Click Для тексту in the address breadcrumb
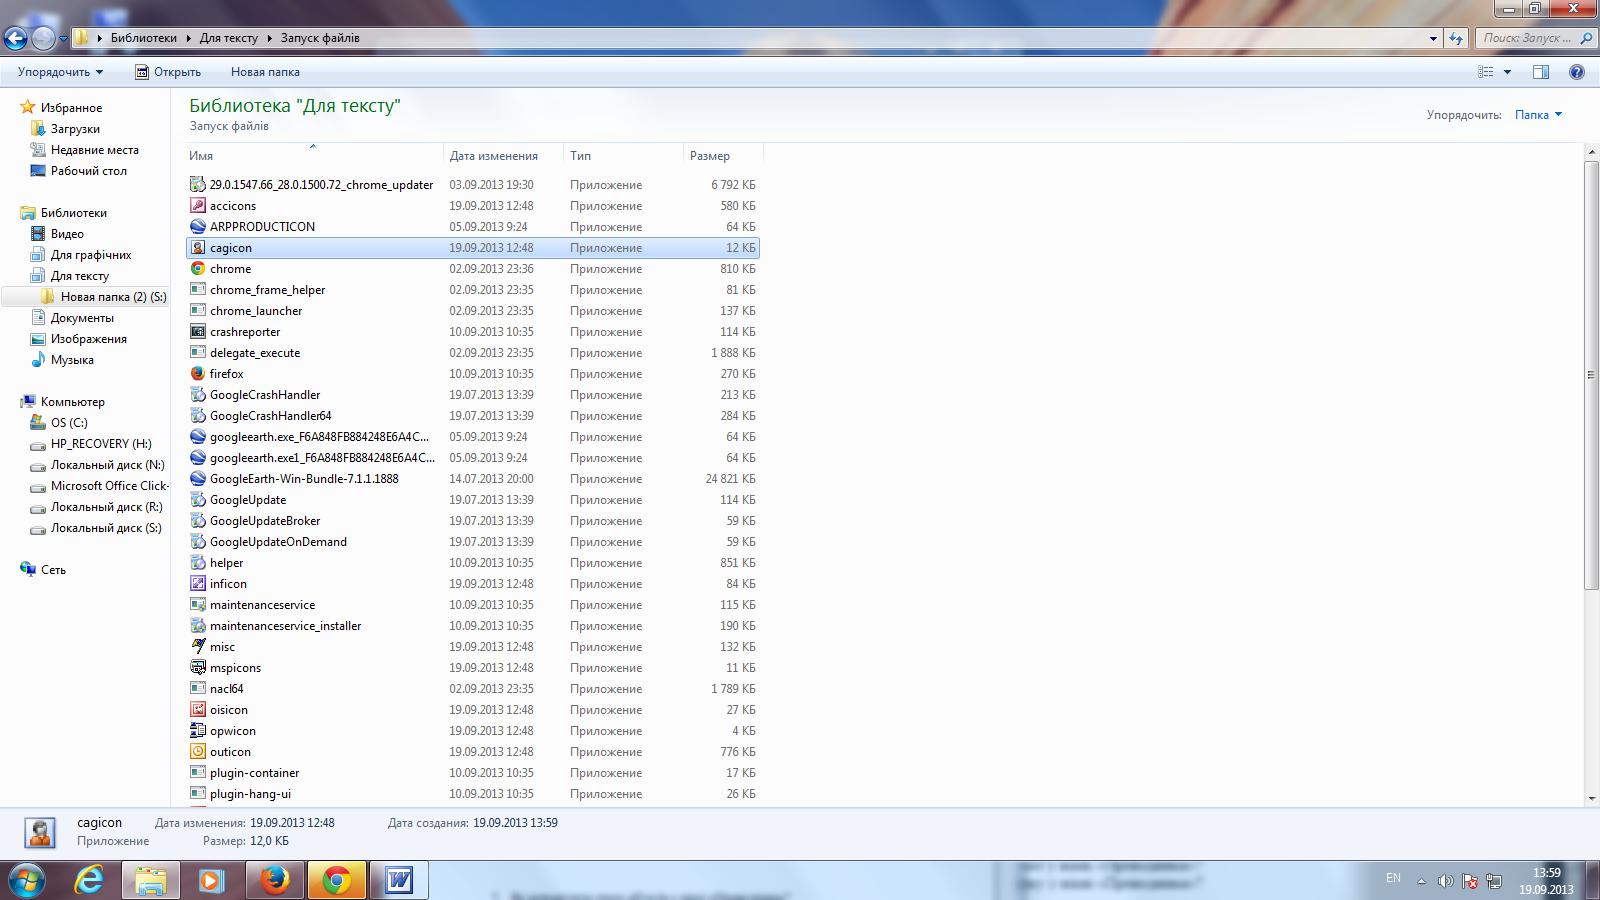The image size is (1600, 900). (228, 38)
